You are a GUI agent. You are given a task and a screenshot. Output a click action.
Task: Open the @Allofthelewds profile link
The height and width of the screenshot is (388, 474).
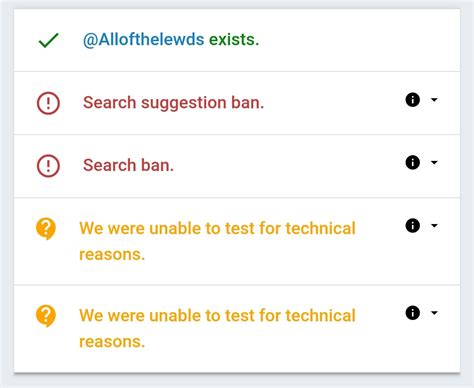click(143, 40)
